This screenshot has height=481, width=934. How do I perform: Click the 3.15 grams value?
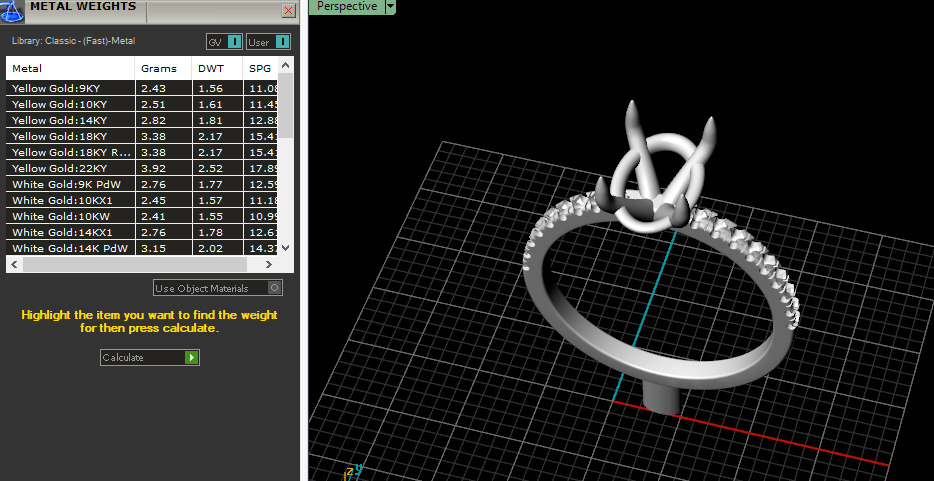pyautogui.click(x=153, y=248)
